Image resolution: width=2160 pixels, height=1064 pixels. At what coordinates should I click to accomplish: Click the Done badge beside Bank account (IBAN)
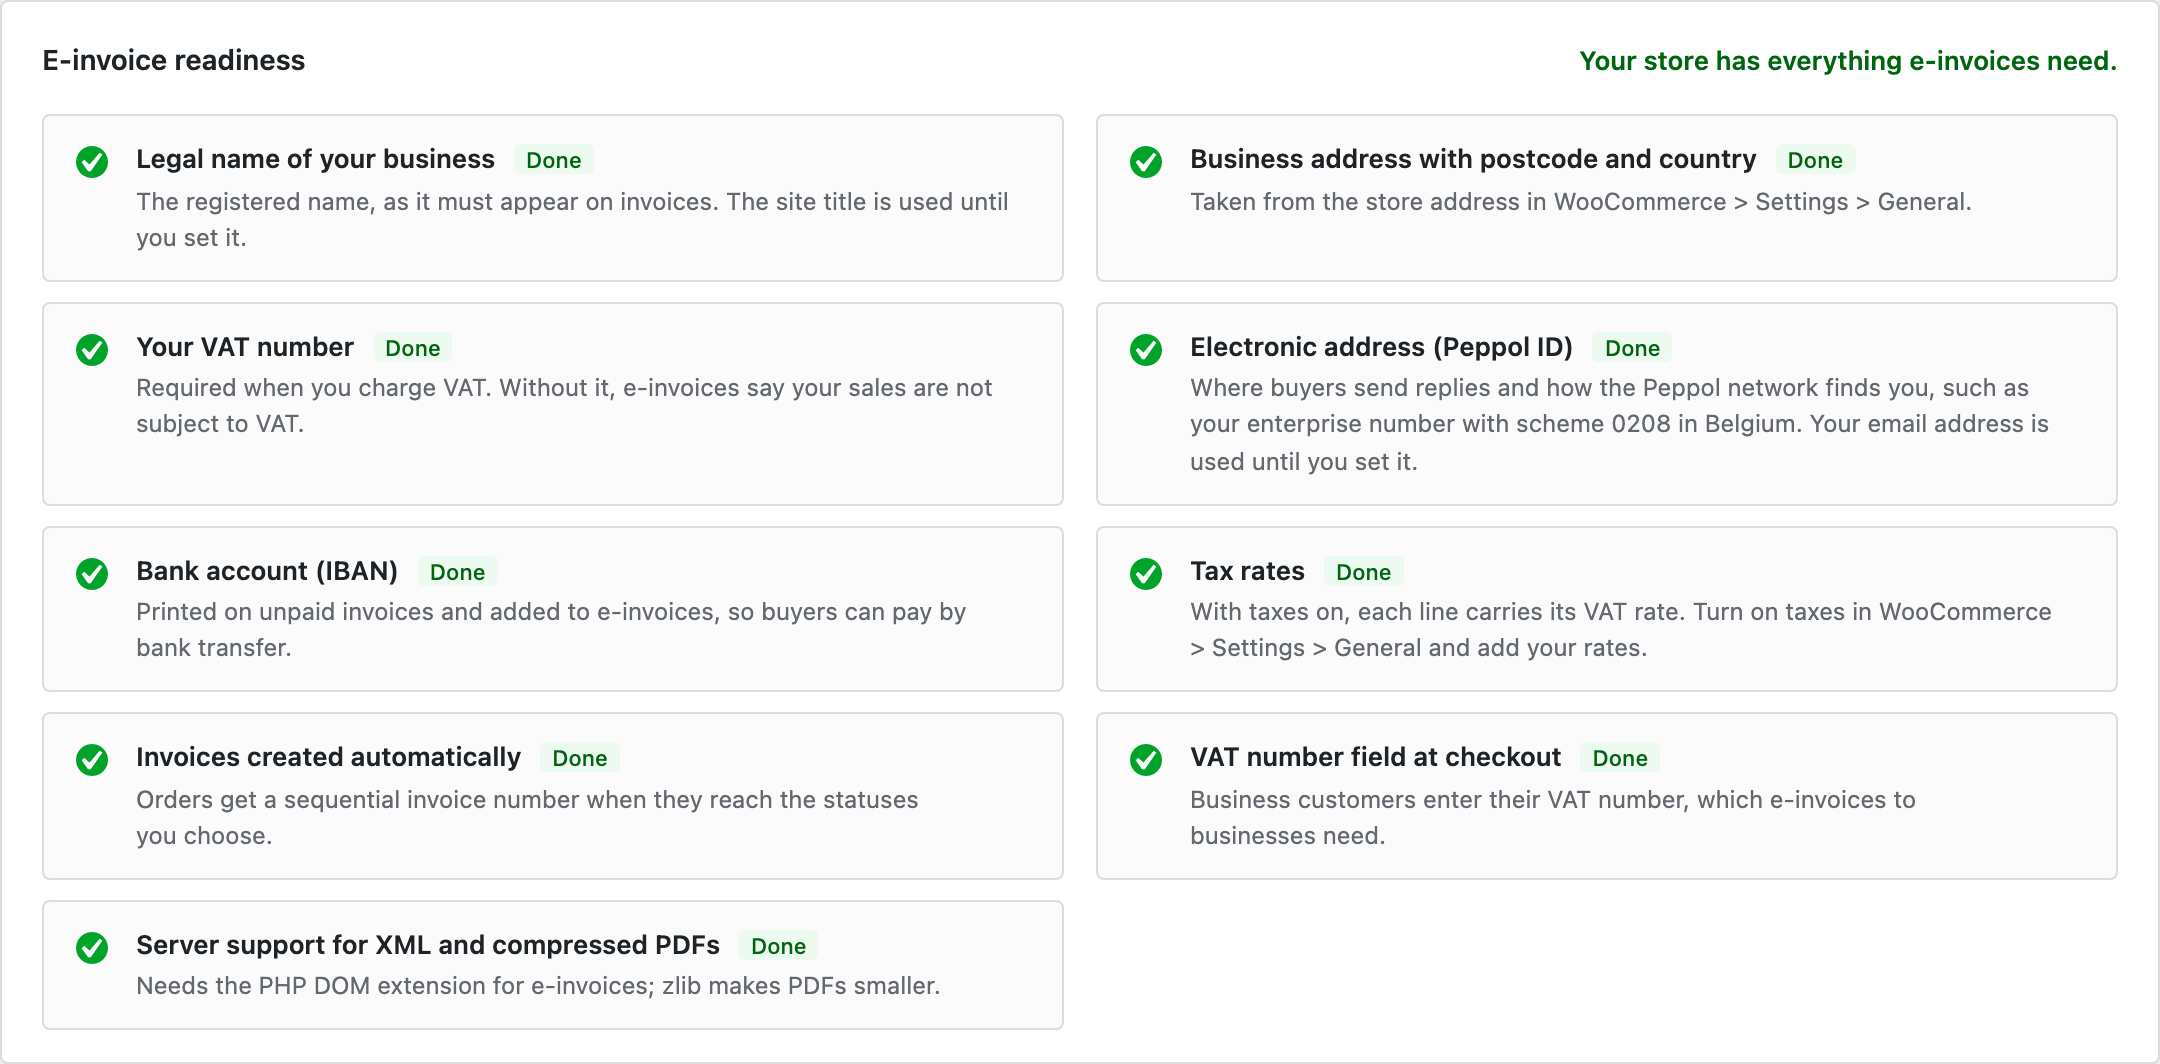(457, 572)
